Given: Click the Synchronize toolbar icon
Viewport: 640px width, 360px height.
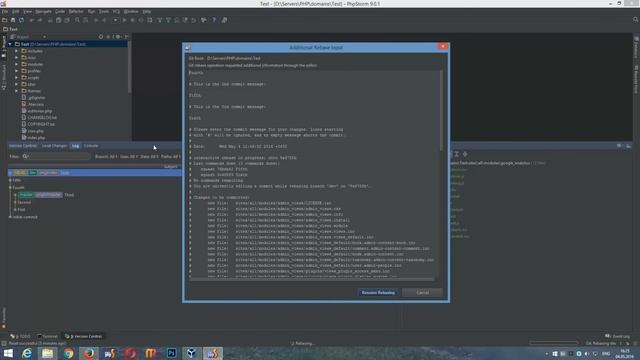Looking at the screenshot, I should (x=21, y=20).
